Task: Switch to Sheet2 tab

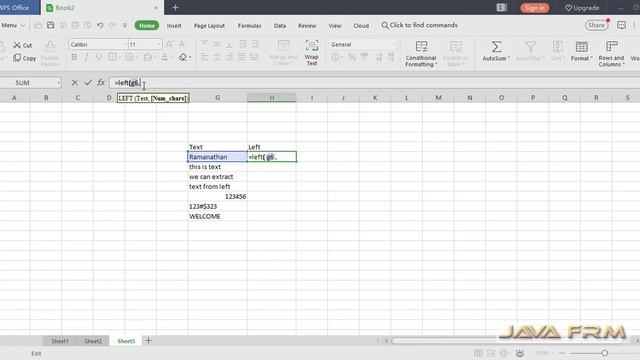Action: [93, 341]
